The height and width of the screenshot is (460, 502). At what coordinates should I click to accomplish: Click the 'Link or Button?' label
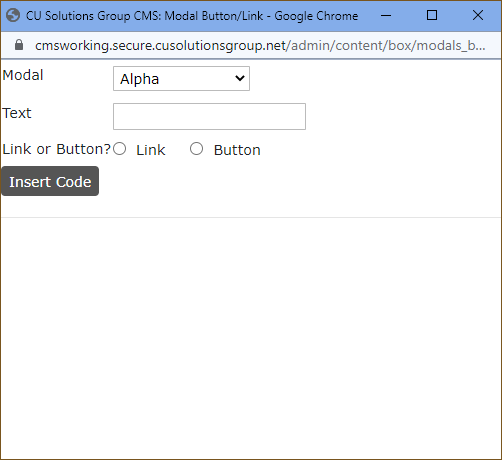point(56,149)
